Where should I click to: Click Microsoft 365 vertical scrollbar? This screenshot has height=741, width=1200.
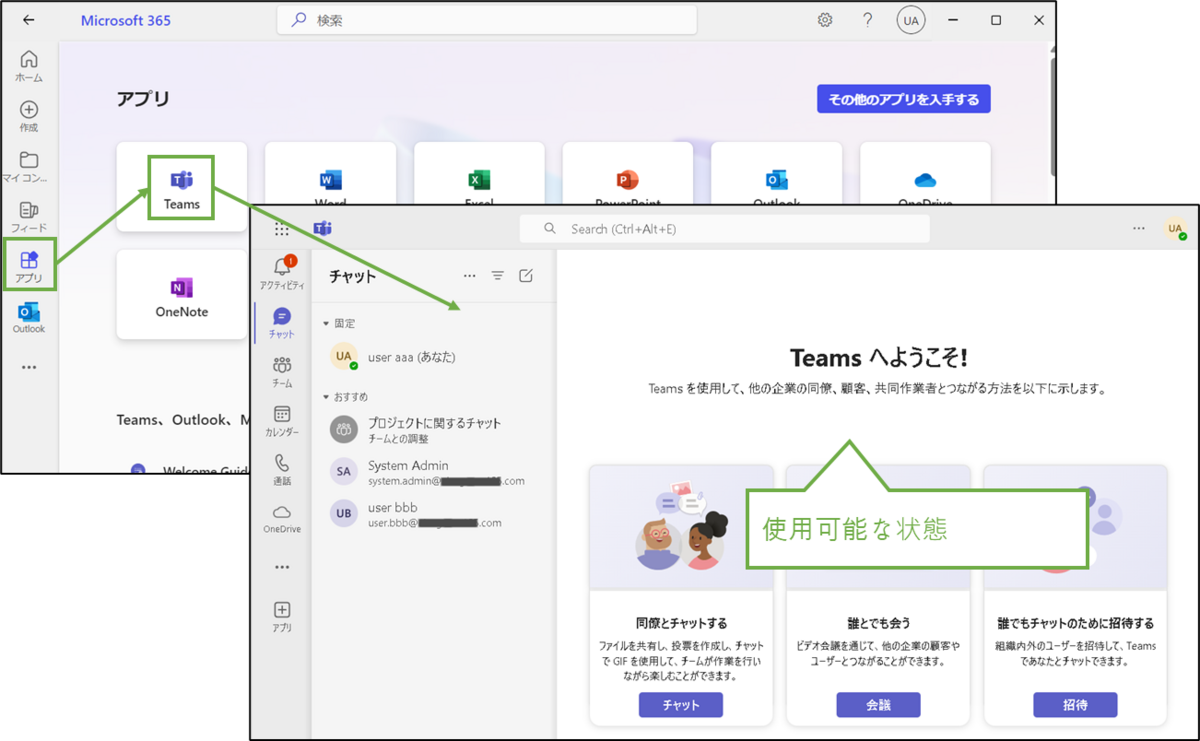point(1051,115)
